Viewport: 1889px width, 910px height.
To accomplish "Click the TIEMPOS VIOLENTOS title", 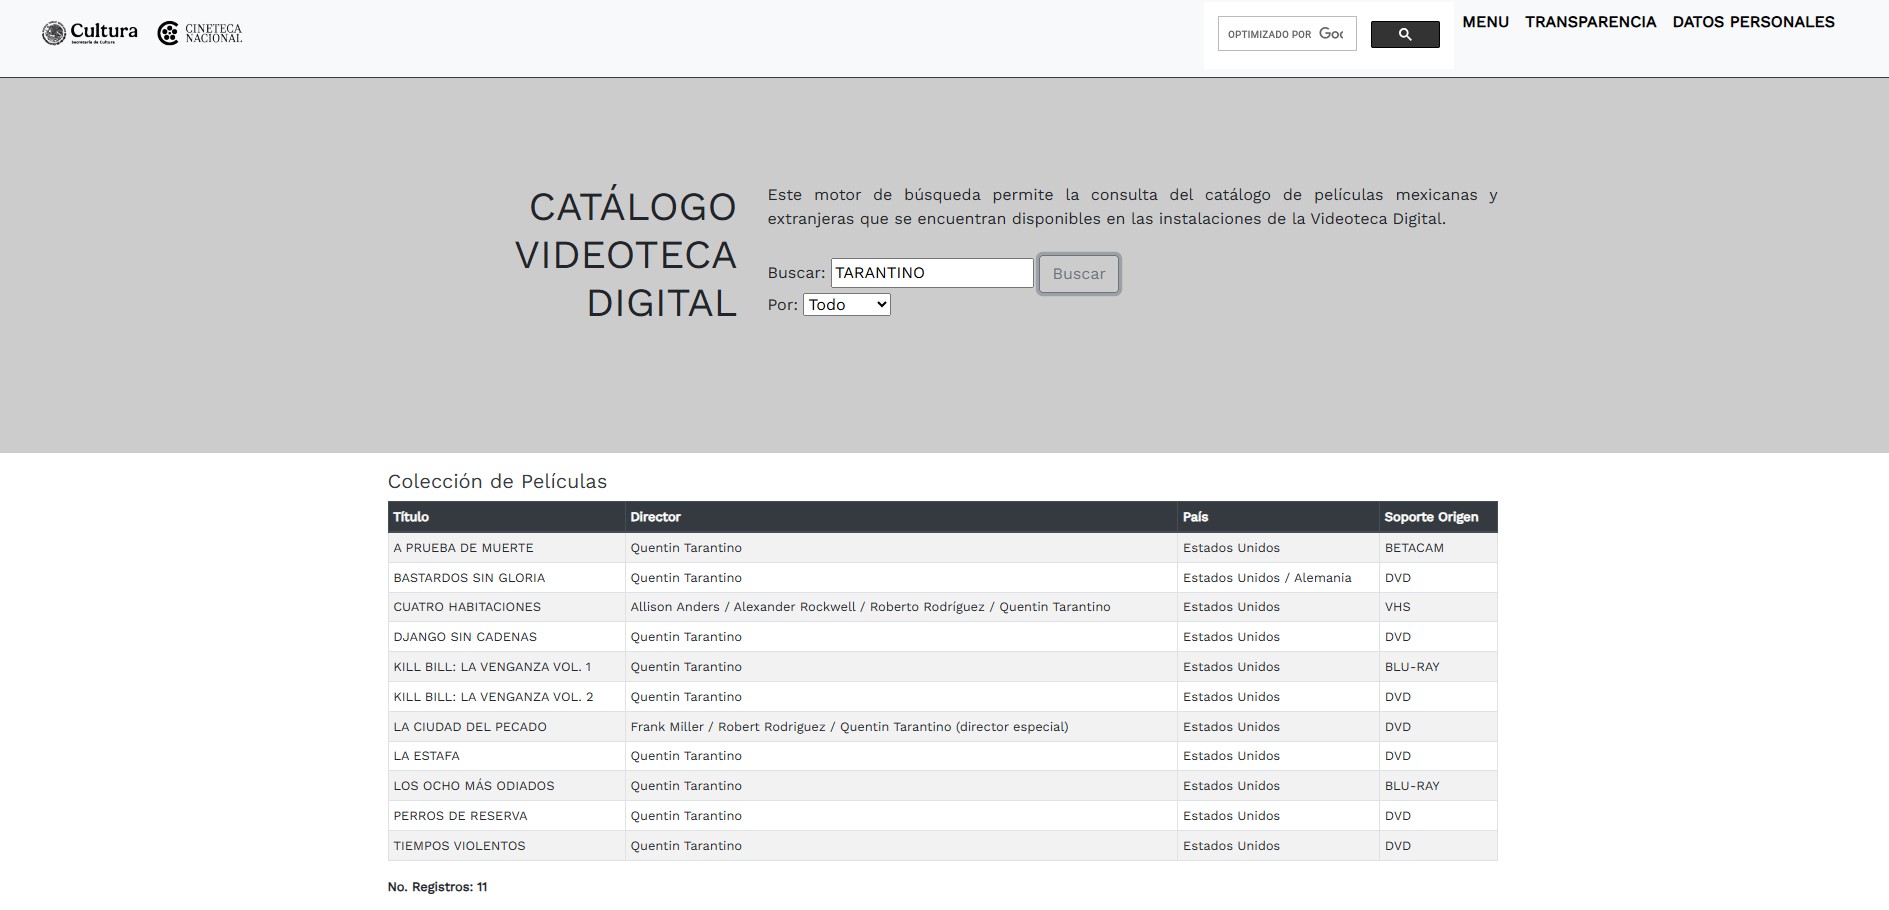I will (459, 846).
